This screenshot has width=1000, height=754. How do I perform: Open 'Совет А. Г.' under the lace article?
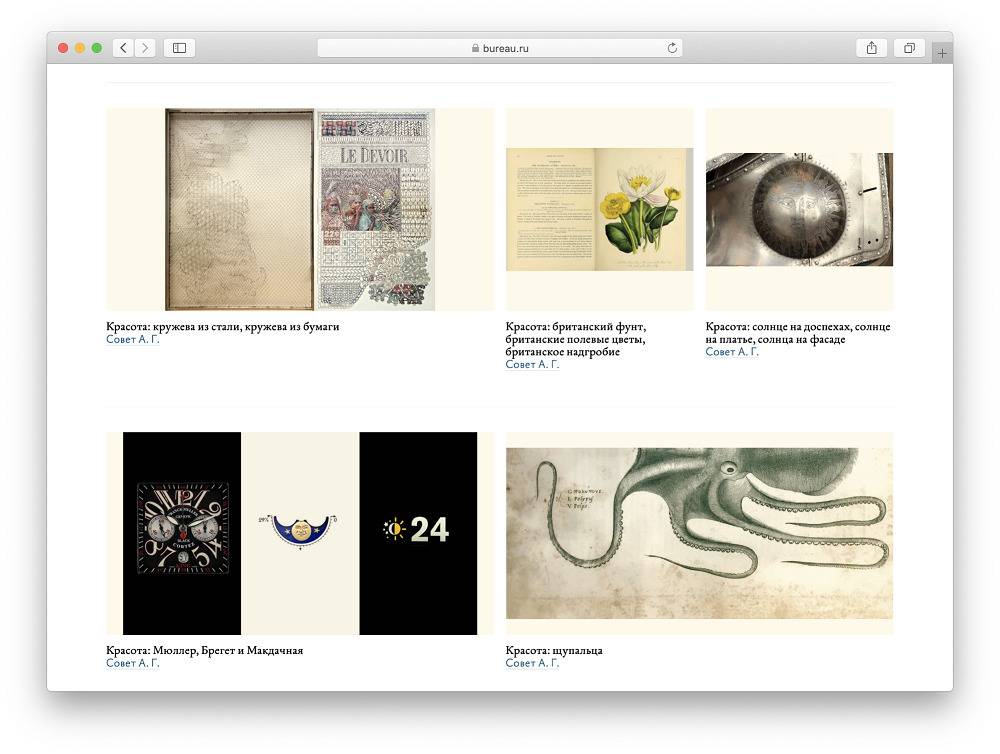133,339
